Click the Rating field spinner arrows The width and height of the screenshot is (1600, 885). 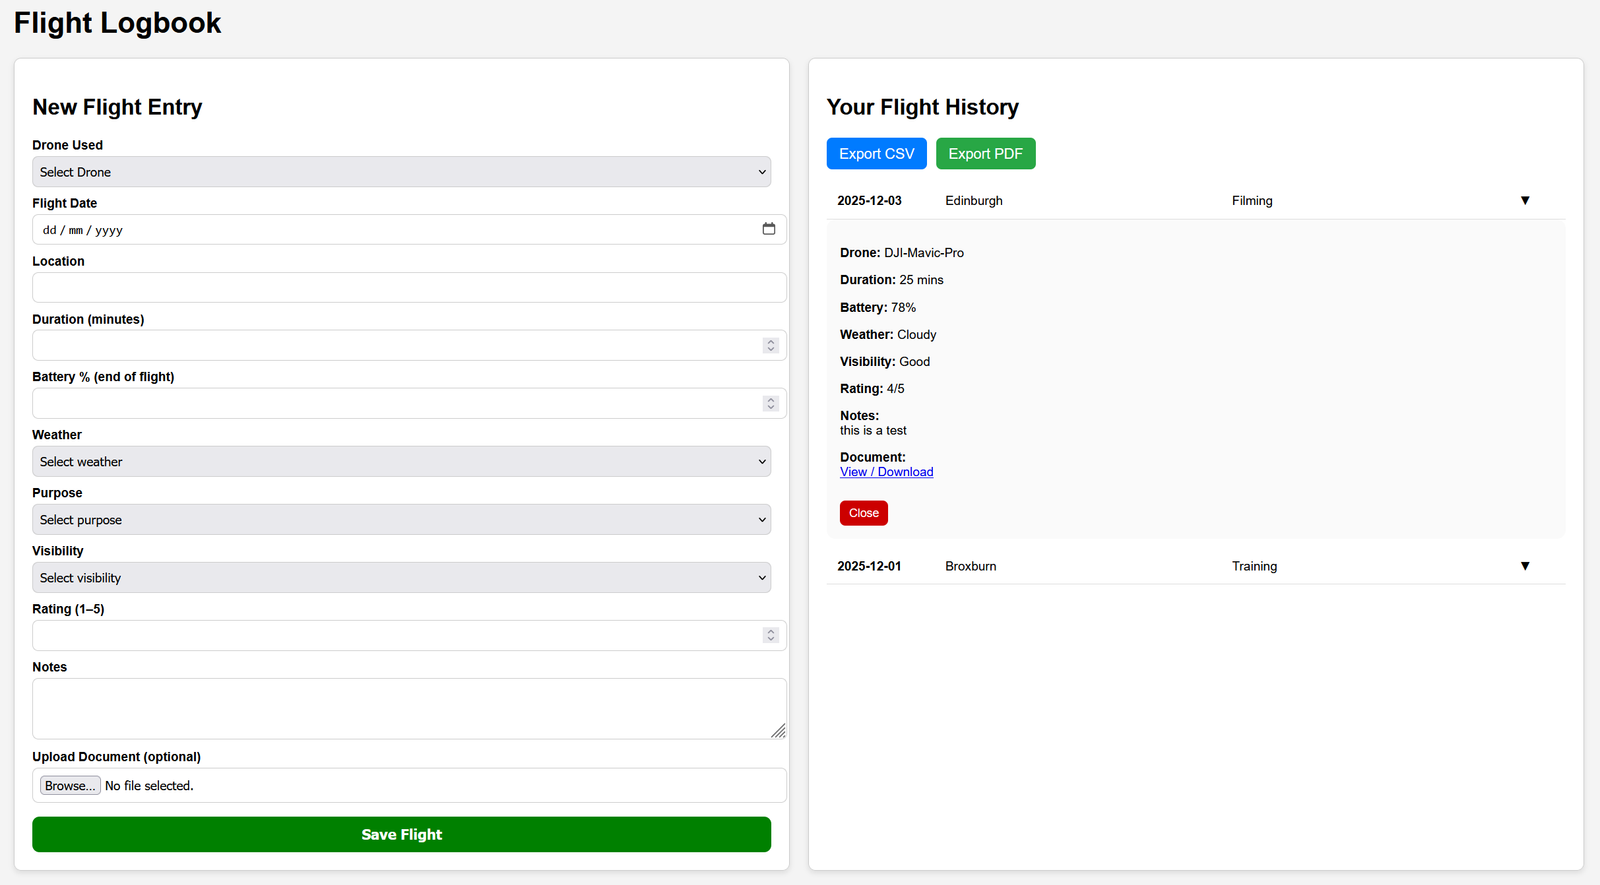pyautogui.click(x=770, y=635)
